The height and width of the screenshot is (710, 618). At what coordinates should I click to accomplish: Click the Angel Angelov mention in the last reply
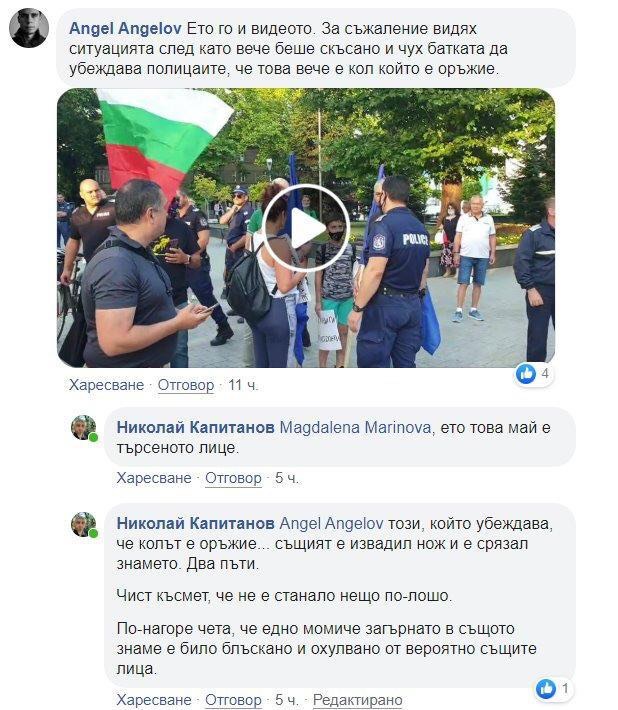pos(331,524)
